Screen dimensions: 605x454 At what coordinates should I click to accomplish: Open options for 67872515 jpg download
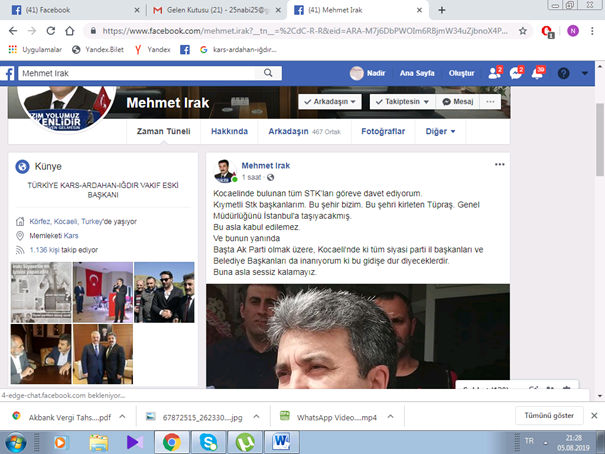256,417
